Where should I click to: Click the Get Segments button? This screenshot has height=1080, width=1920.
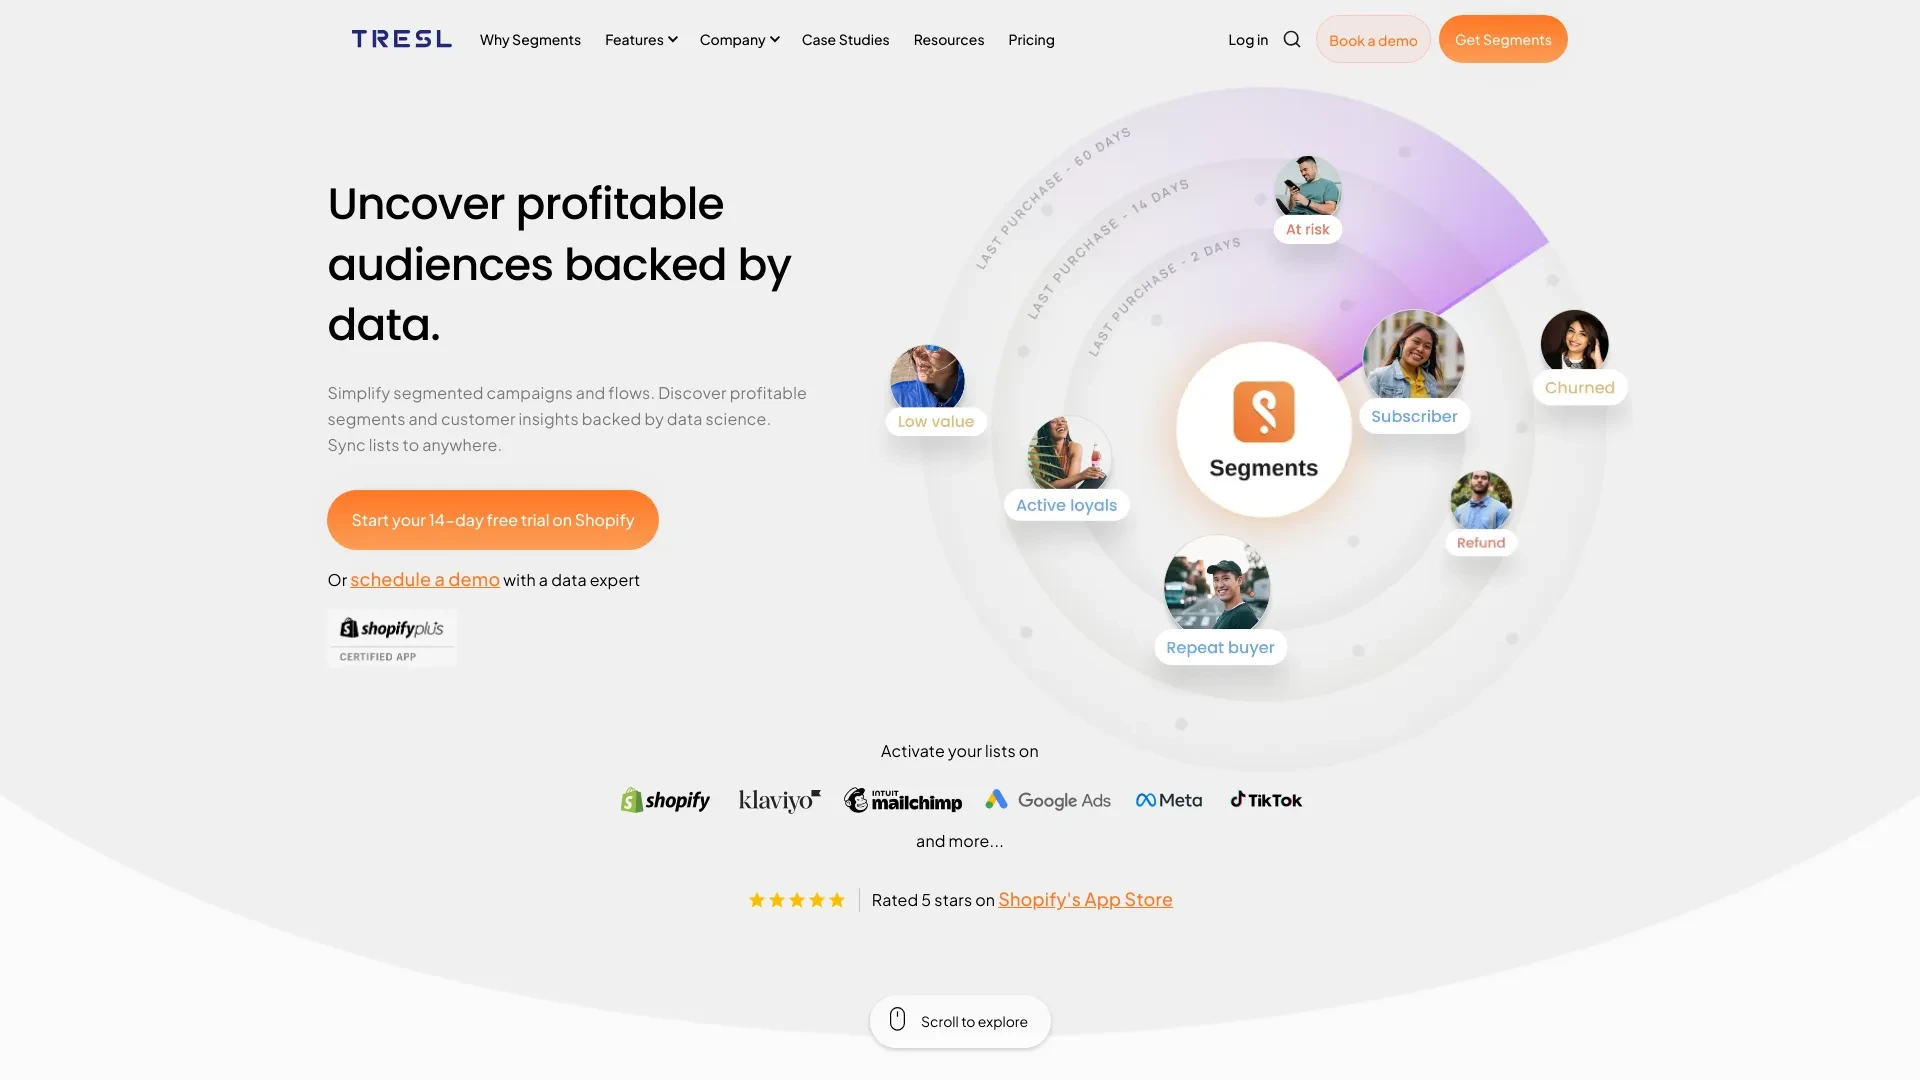pyautogui.click(x=1503, y=38)
